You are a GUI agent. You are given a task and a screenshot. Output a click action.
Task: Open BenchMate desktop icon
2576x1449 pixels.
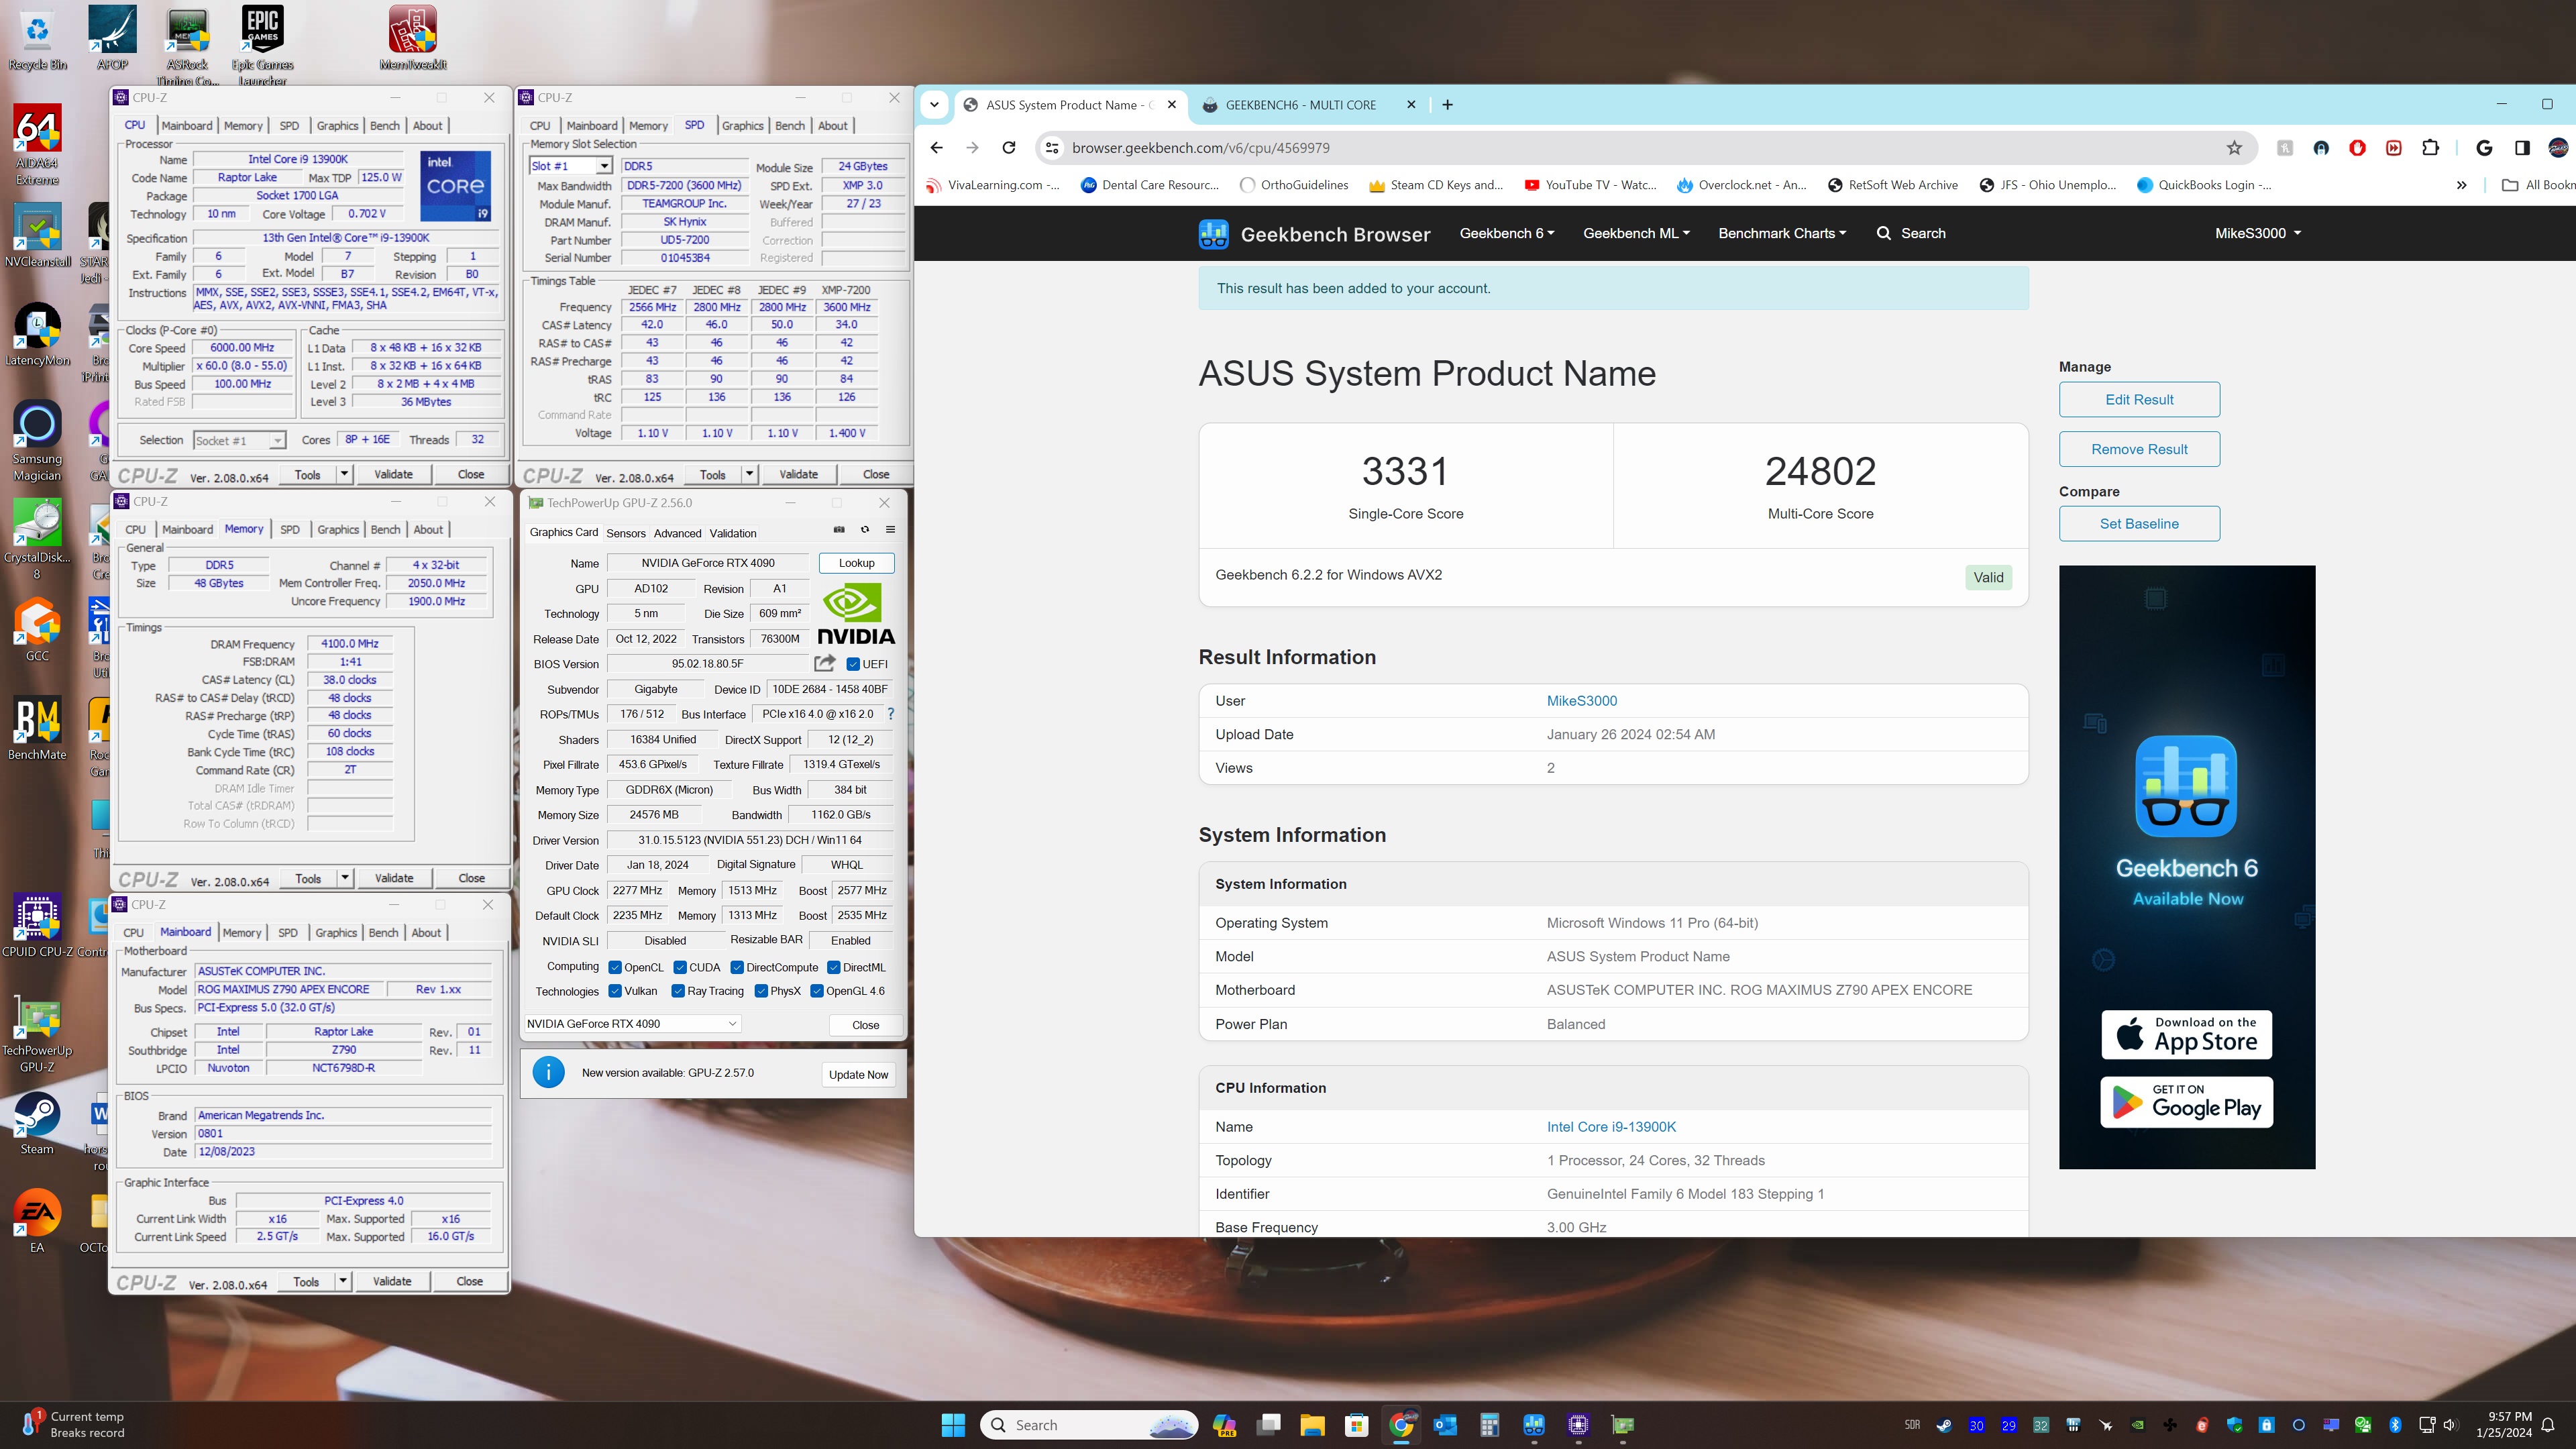tap(37, 729)
